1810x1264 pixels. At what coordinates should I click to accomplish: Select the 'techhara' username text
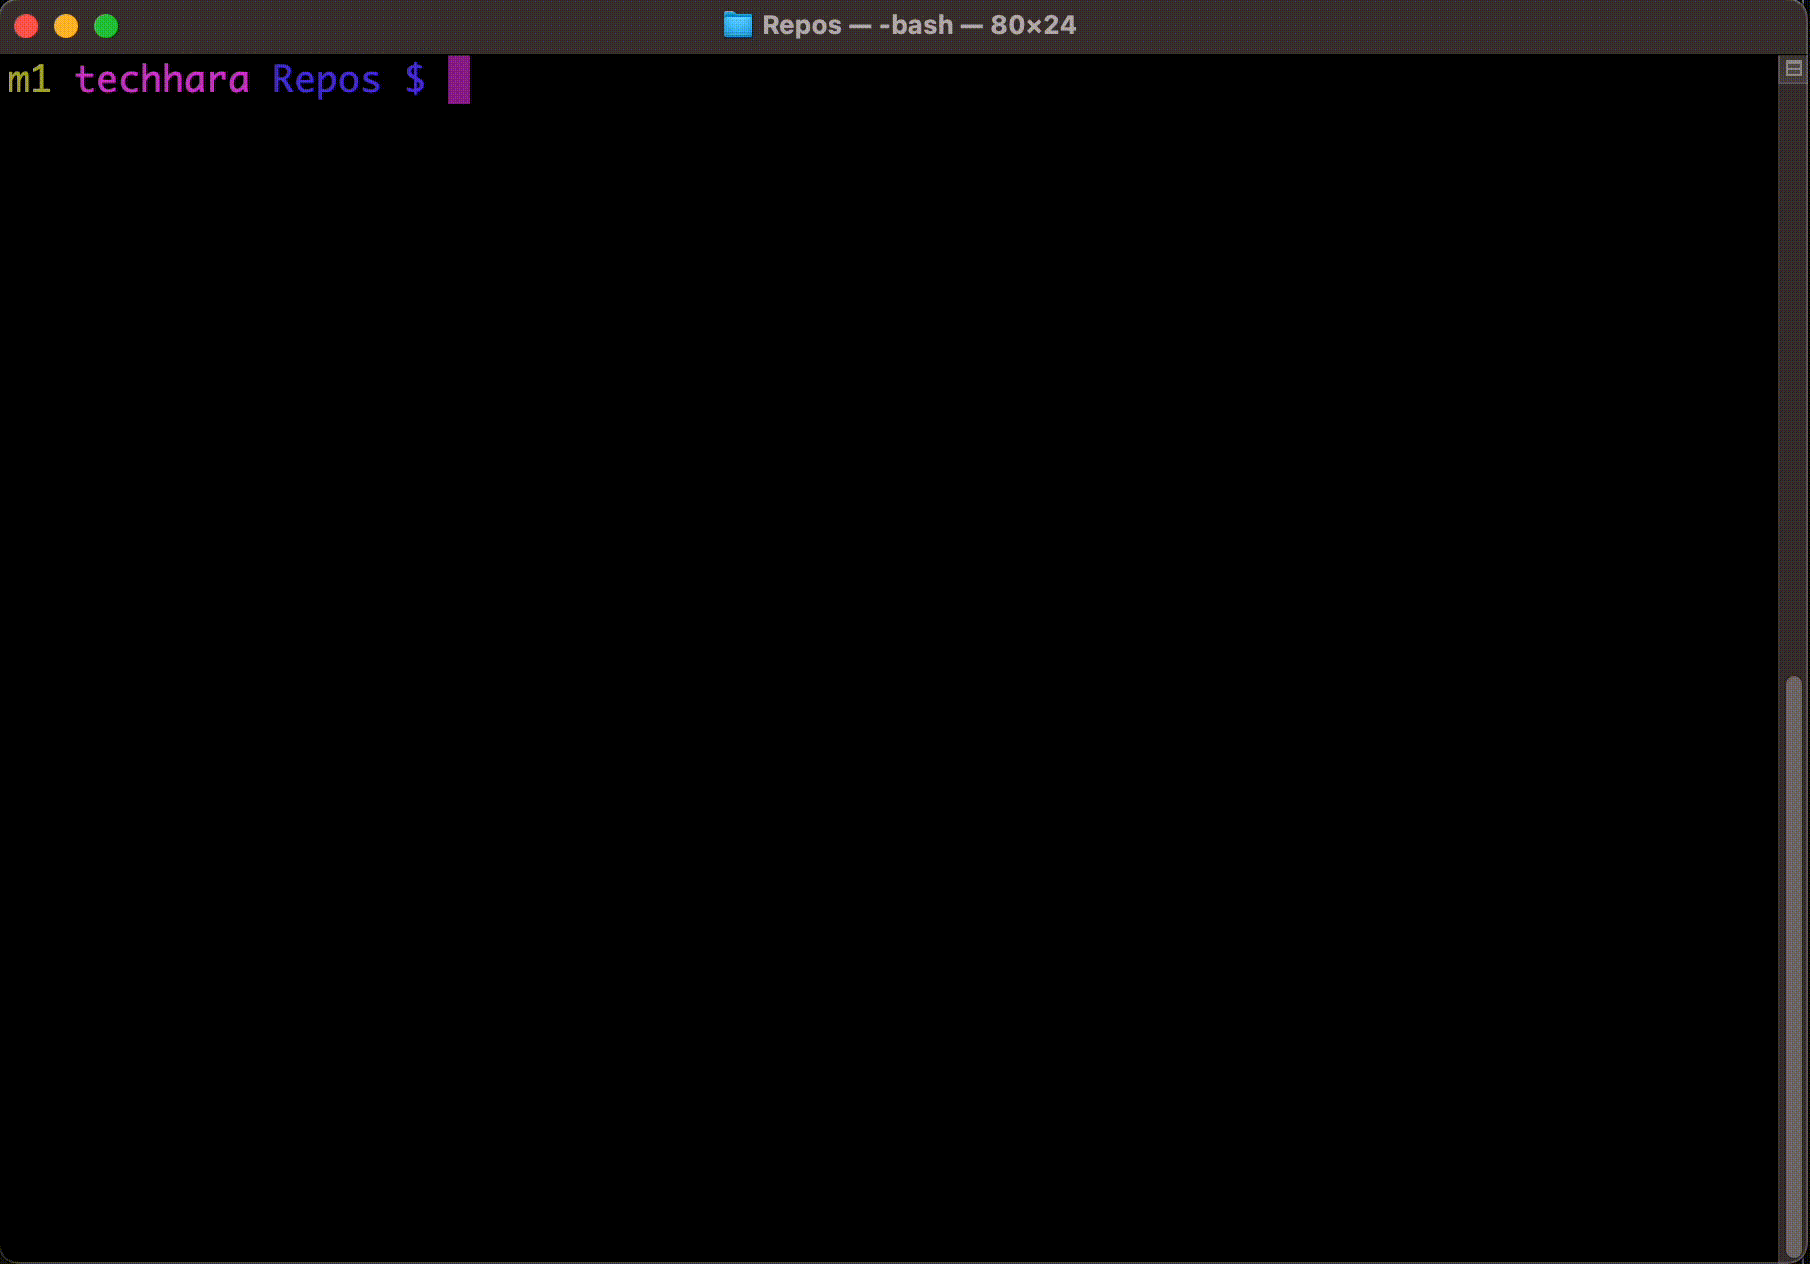coord(163,79)
